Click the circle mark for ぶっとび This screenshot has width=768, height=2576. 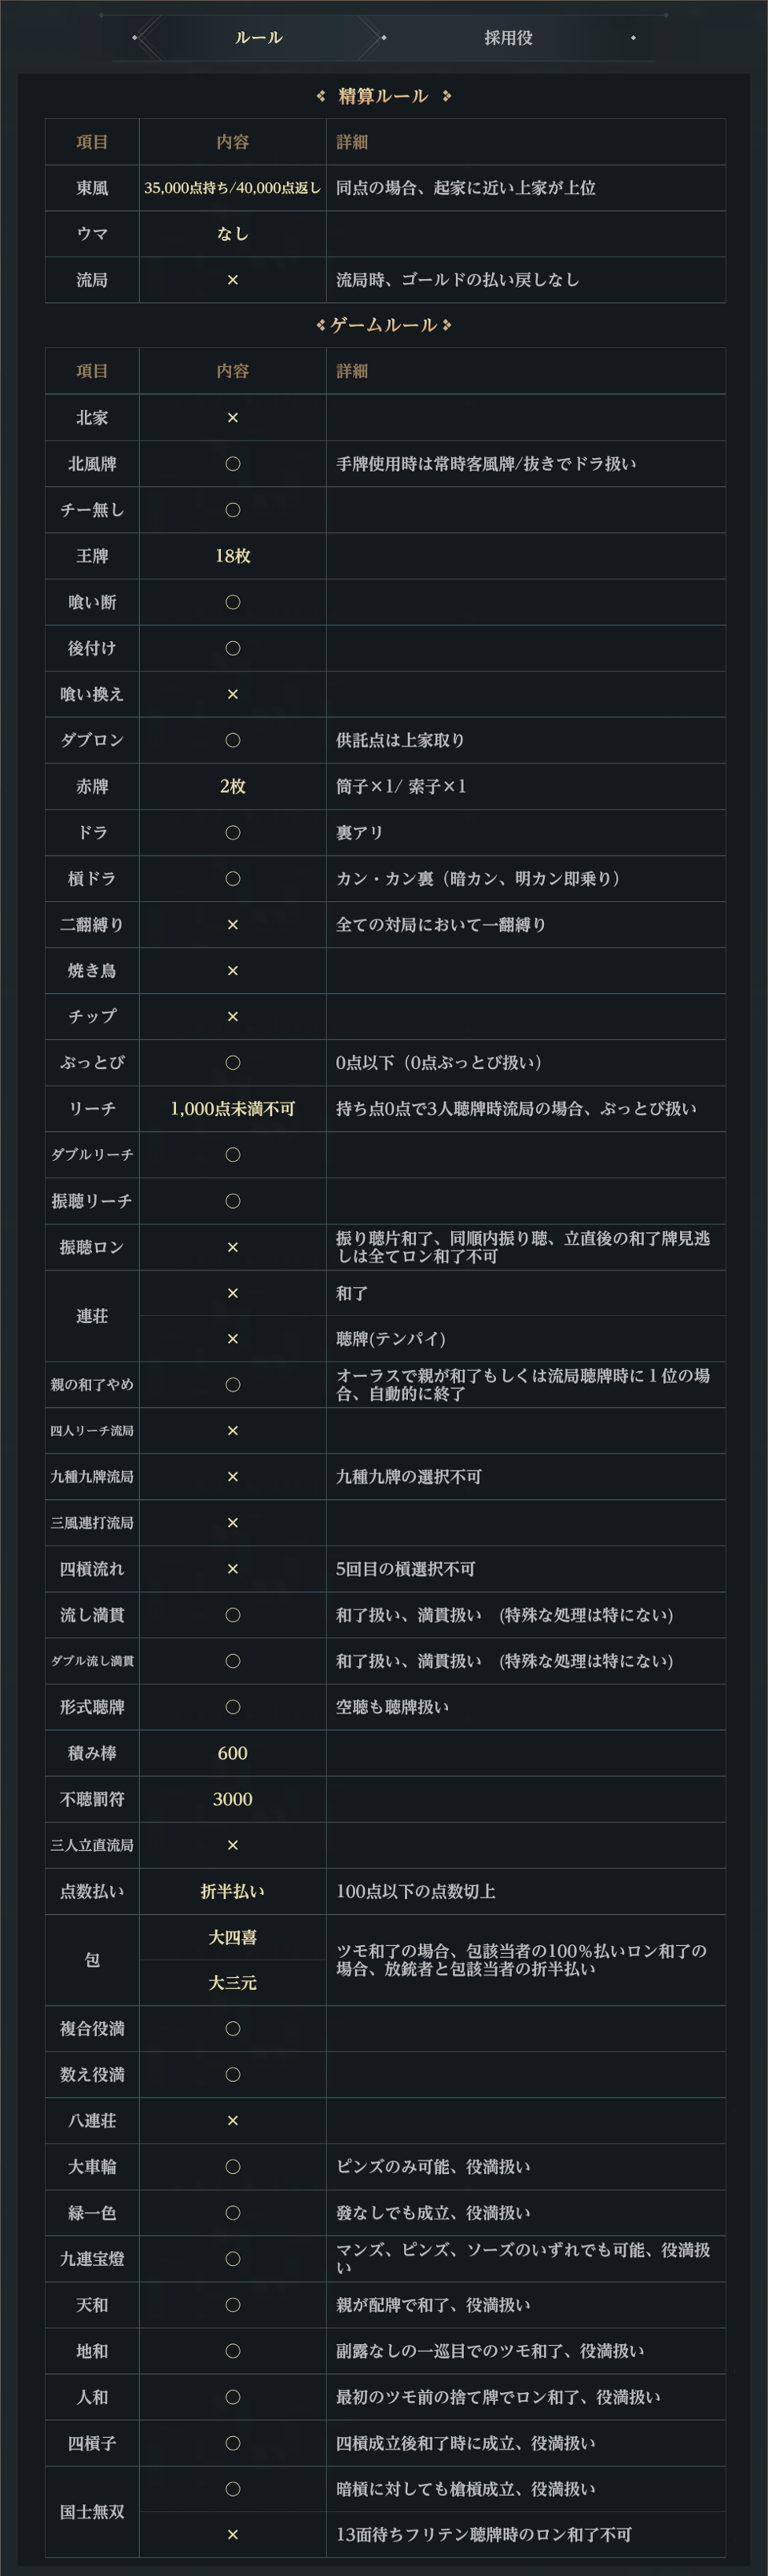click(x=232, y=1063)
